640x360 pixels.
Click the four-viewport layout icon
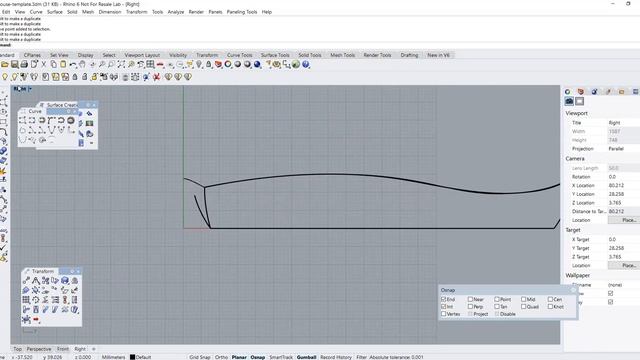(150, 64)
